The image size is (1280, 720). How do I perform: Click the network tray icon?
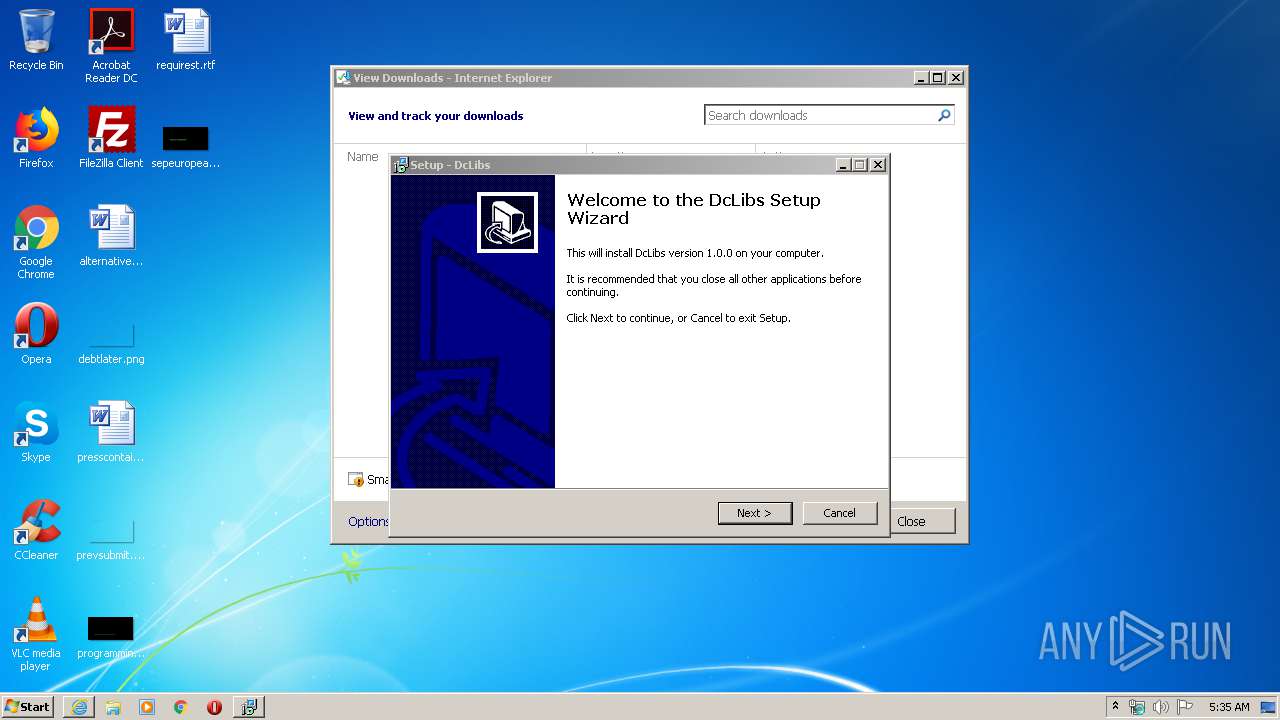tap(1137, 707)
